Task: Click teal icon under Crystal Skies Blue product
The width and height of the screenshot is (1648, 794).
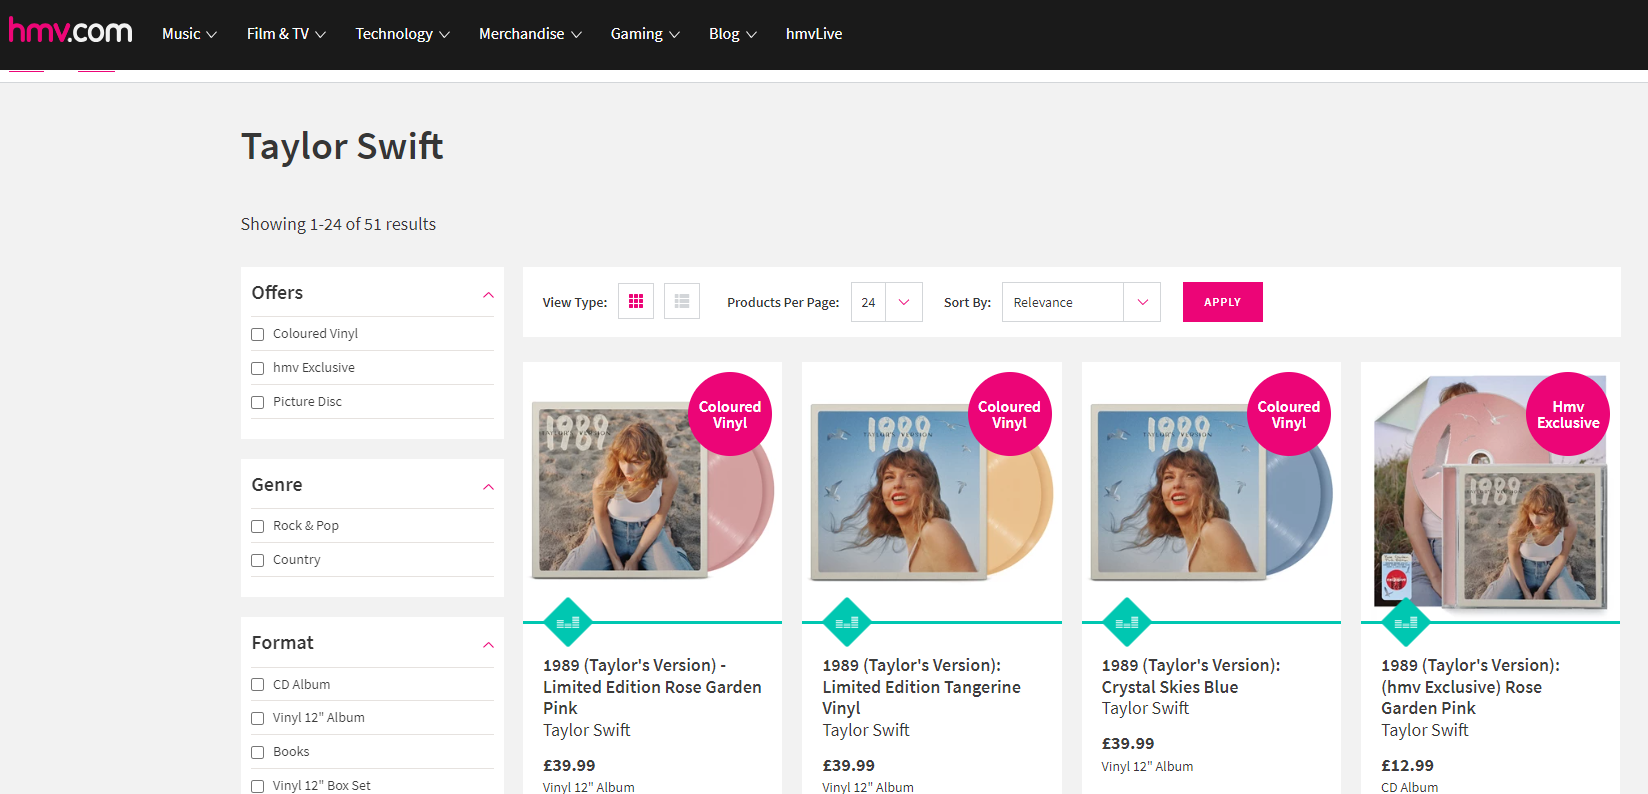Action: click(x=1127, y=622)
